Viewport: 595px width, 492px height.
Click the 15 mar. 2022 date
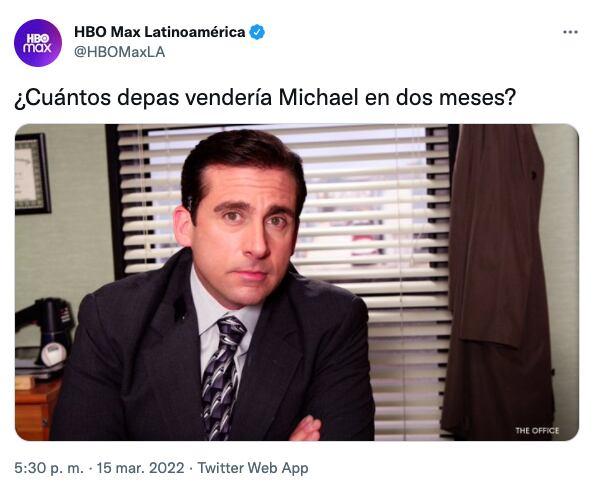140,468
